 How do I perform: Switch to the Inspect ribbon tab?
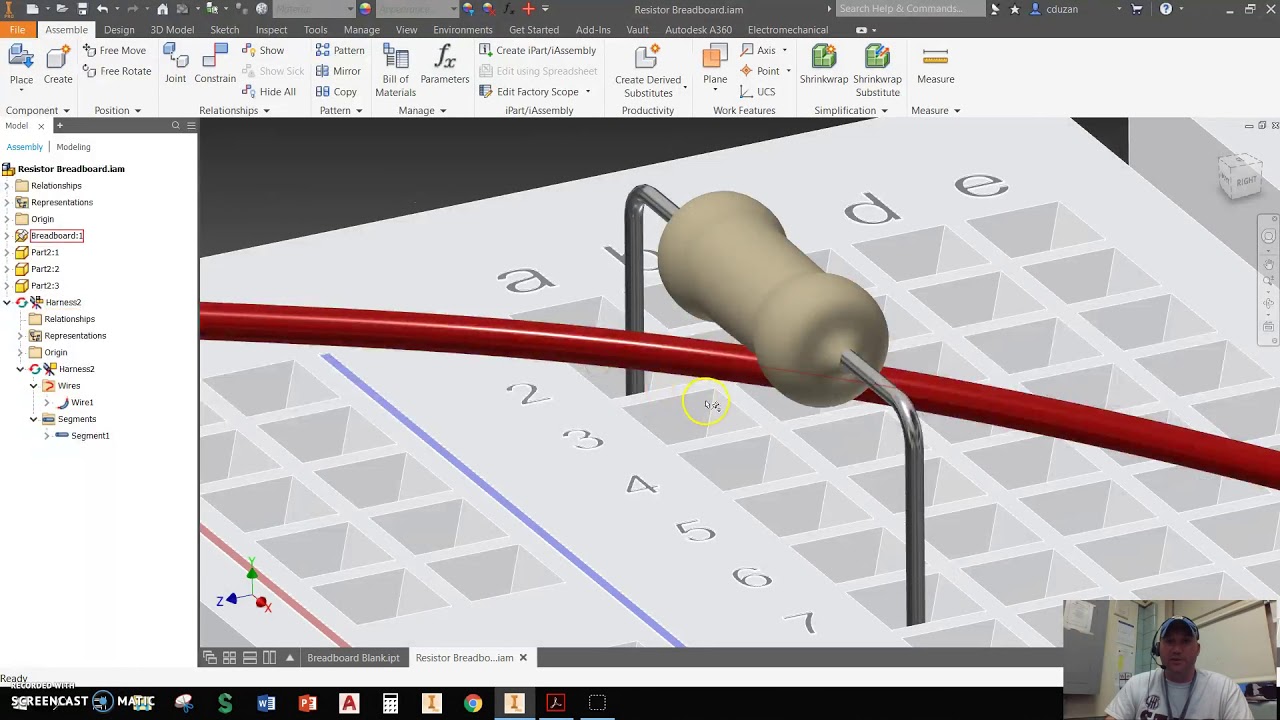[x=271, y=30]
